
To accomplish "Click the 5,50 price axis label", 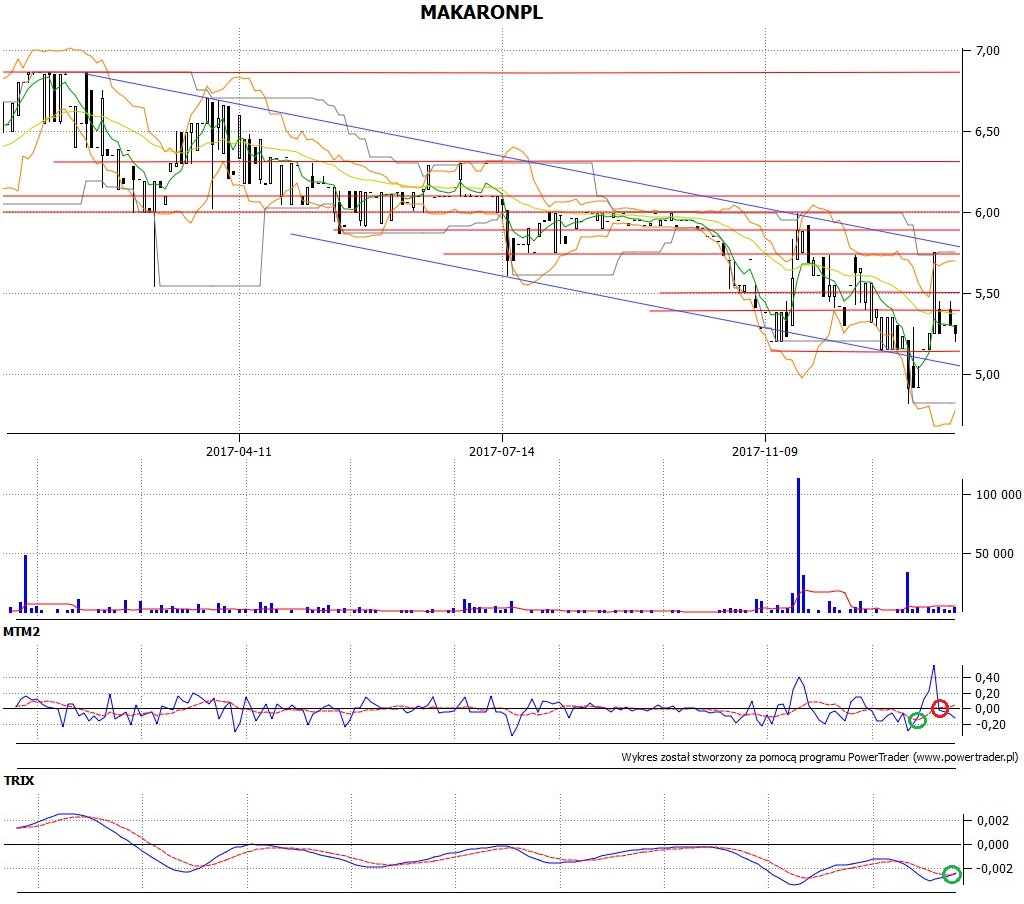I will click(x=987, y=293).
